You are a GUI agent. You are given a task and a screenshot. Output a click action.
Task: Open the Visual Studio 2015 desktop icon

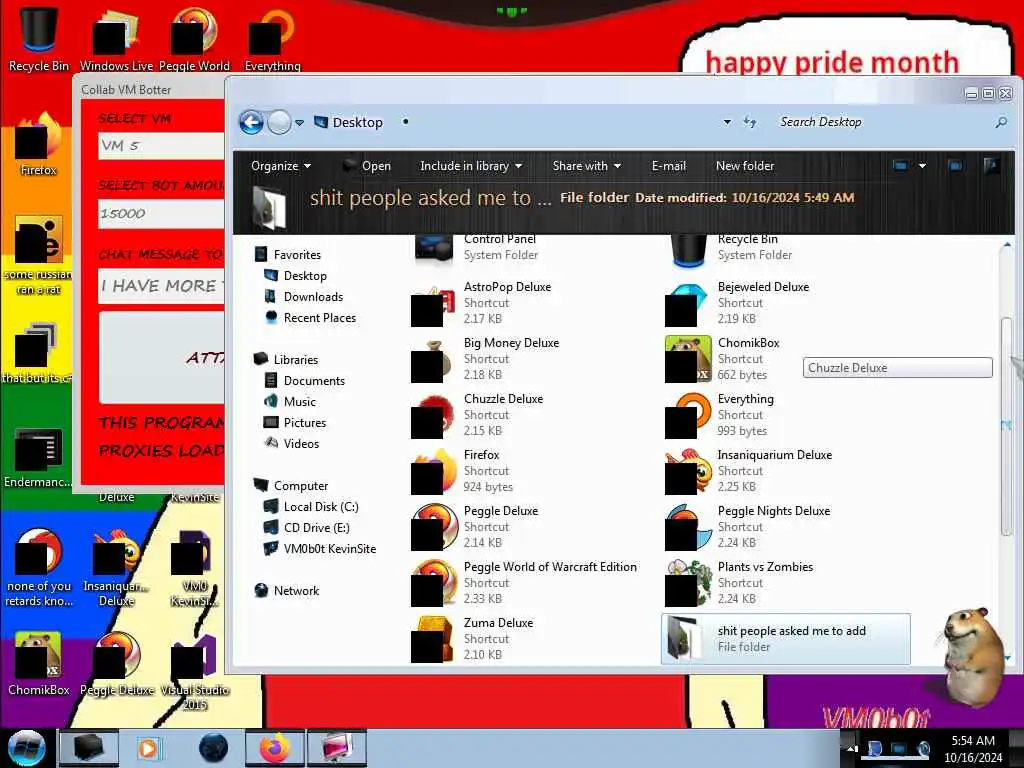[195, 671]
